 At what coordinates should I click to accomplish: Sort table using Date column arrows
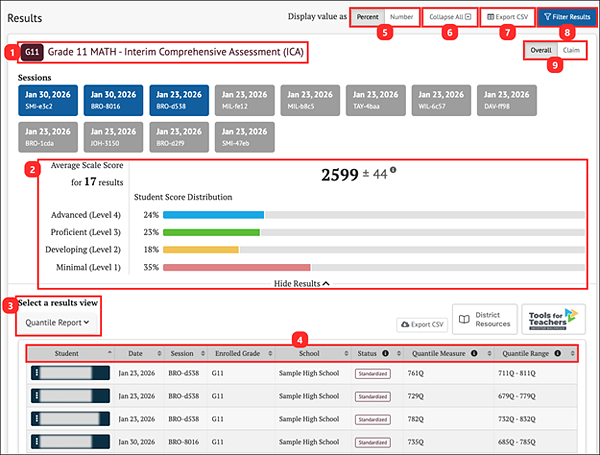pos(159,353)
